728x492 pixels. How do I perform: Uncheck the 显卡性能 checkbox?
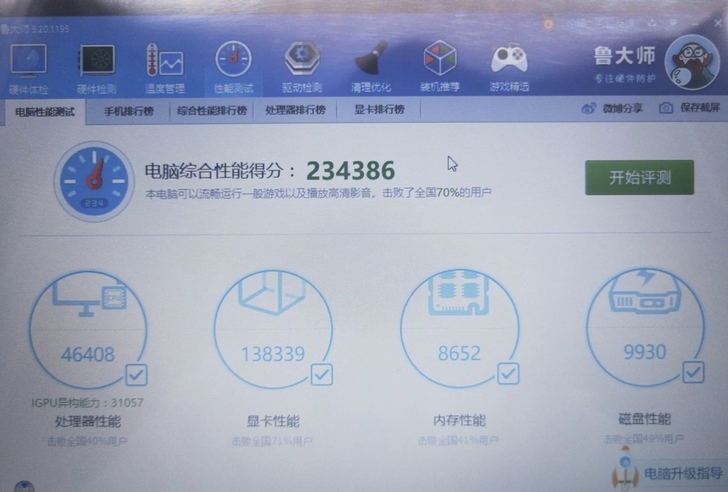(x=322, y=374)
